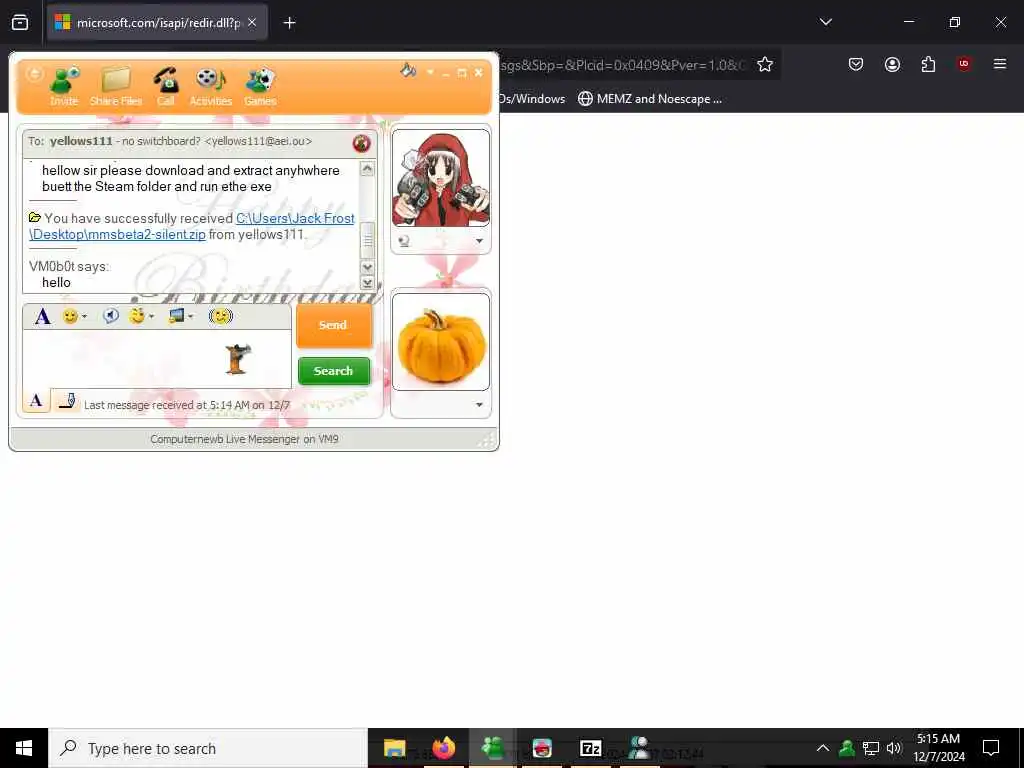Show hidden system tray icons
Viewport: 1024px width, 768px height.
(x=823, y=748)
